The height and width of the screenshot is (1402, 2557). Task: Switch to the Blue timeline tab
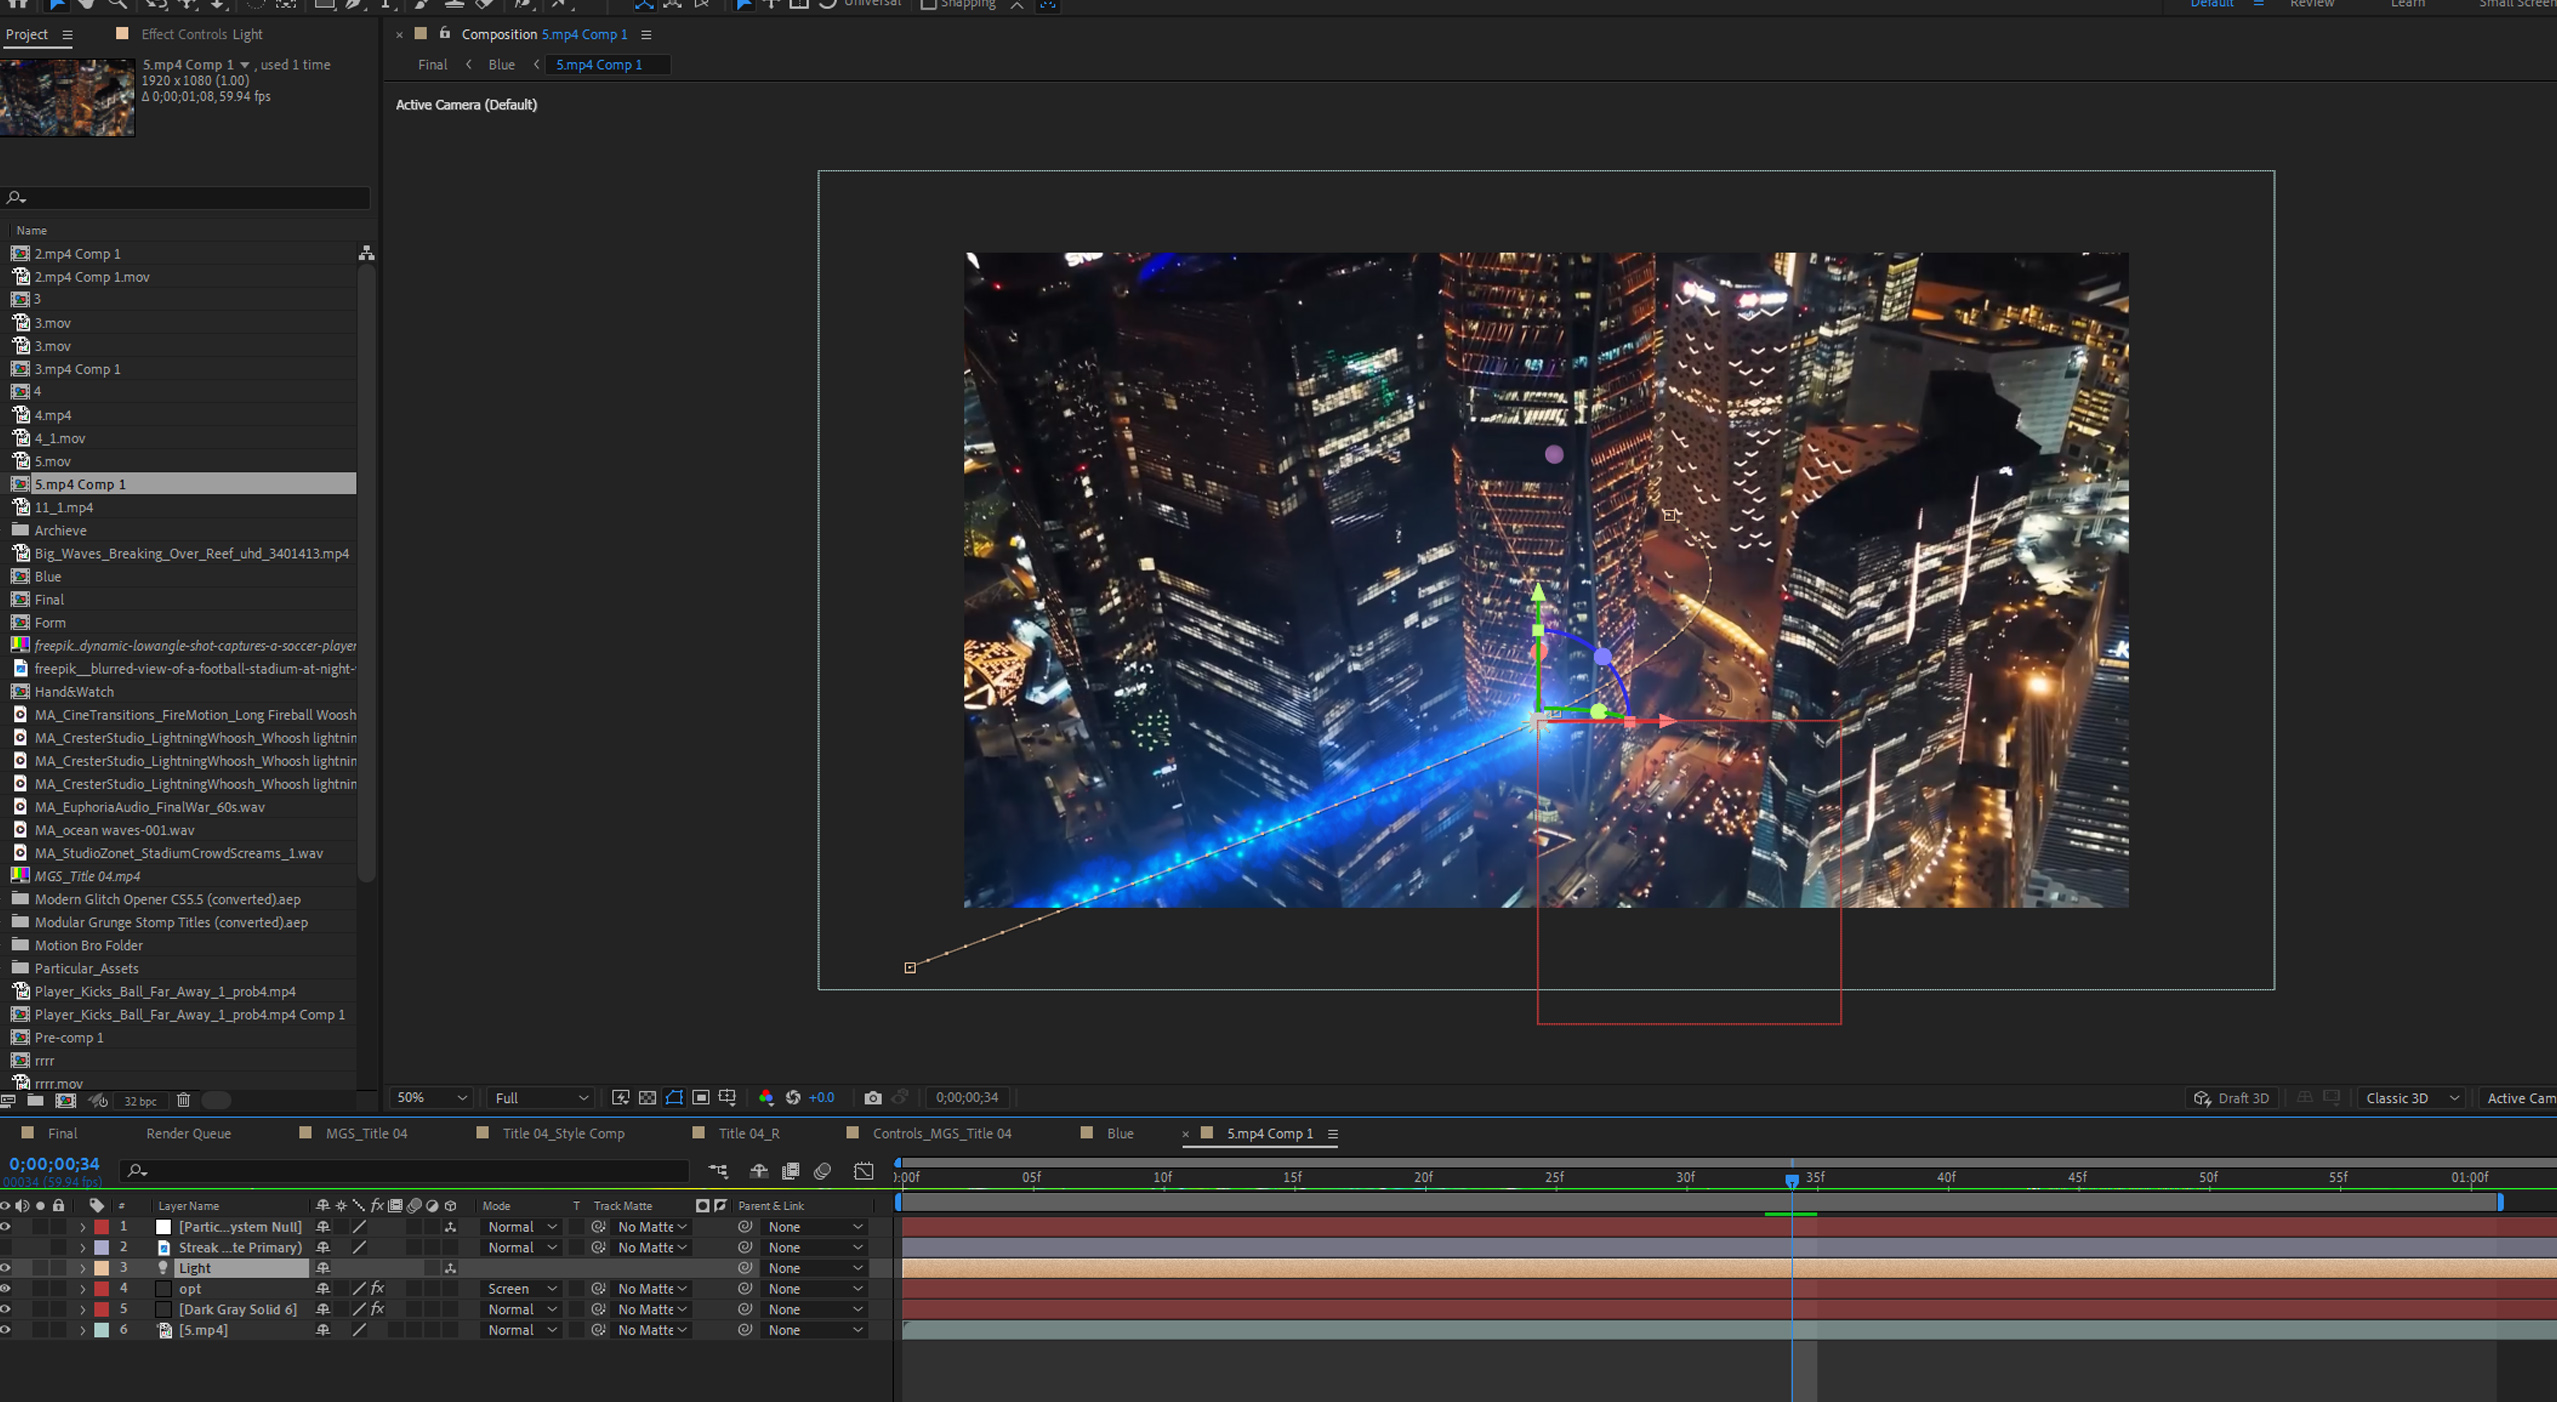pos(1119,1133)
